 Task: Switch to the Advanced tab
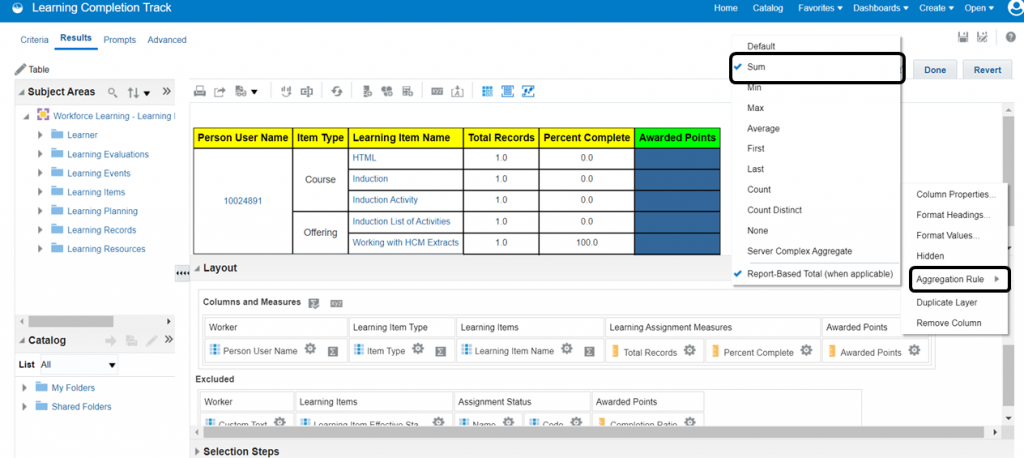167,40
